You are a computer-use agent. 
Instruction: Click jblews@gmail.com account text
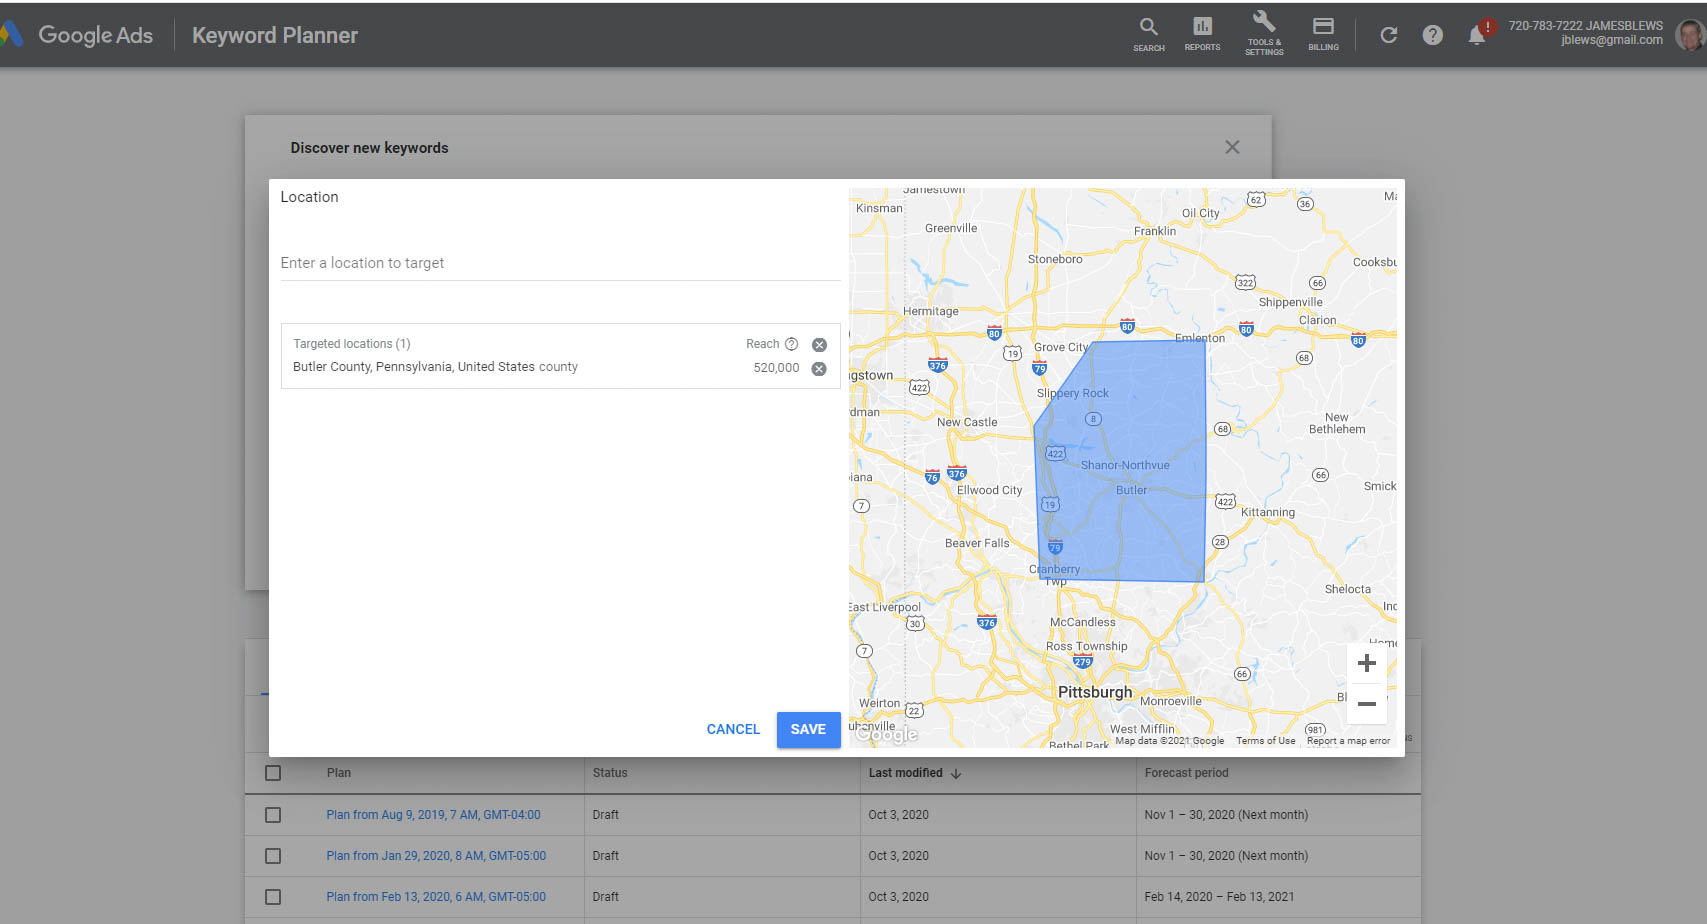click(x=1612, y=40)
